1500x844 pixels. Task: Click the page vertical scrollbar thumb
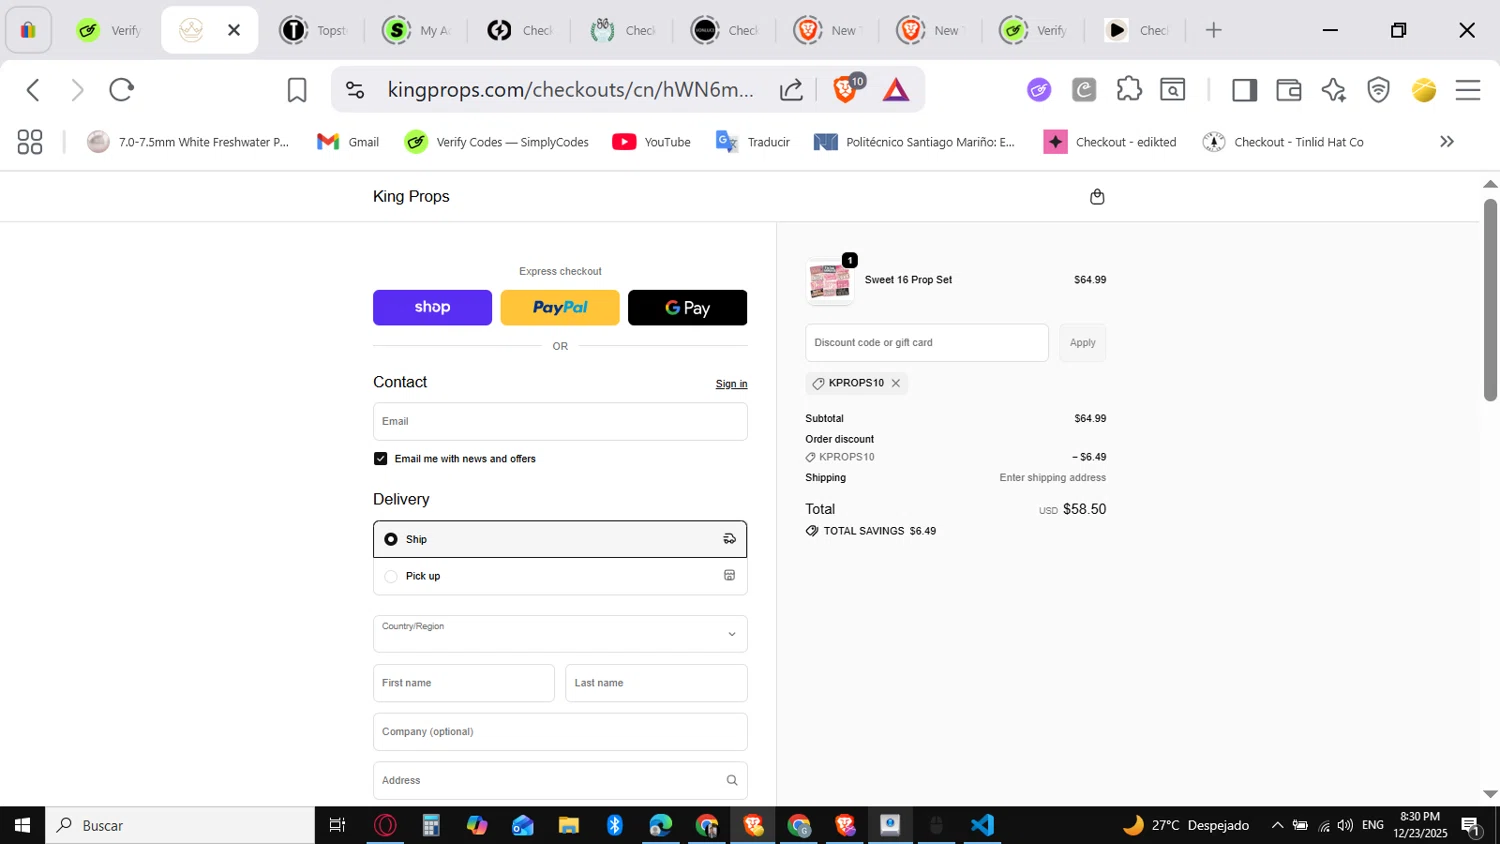click(1490, 300)
